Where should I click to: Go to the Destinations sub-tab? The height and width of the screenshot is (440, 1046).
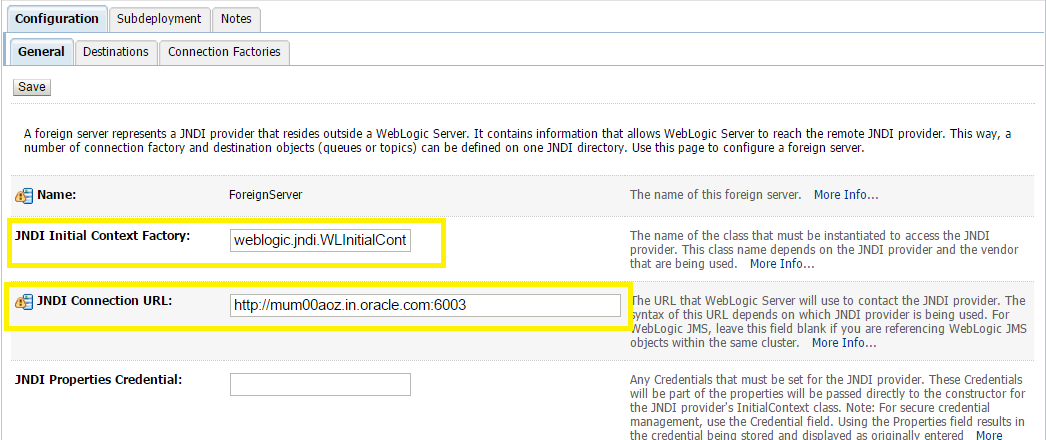click(x=116, y=52)
